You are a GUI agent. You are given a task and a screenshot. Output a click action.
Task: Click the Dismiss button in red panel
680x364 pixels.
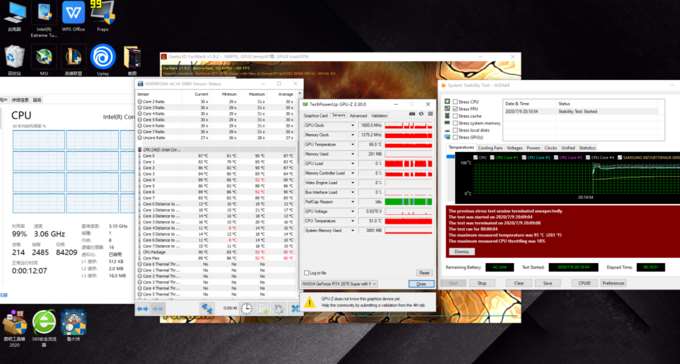462,252
